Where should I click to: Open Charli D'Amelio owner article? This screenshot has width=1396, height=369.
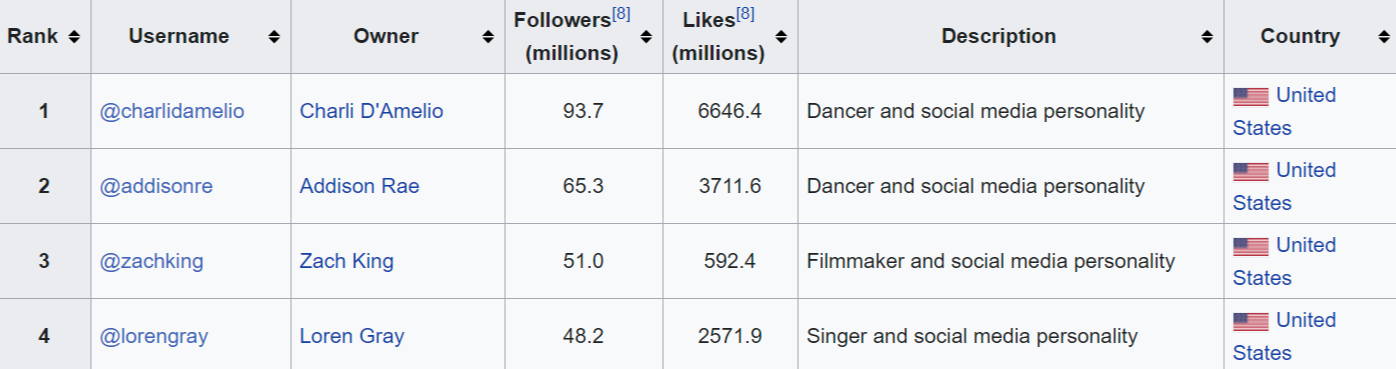pyautogui.click(x=371, y=111)
